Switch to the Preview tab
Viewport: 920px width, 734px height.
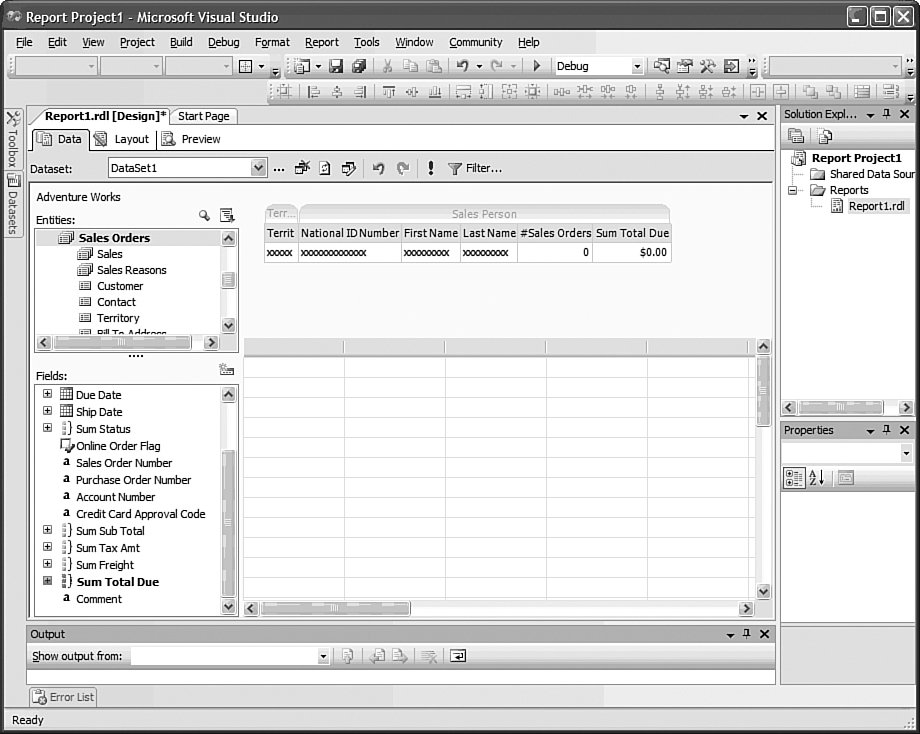192,139
